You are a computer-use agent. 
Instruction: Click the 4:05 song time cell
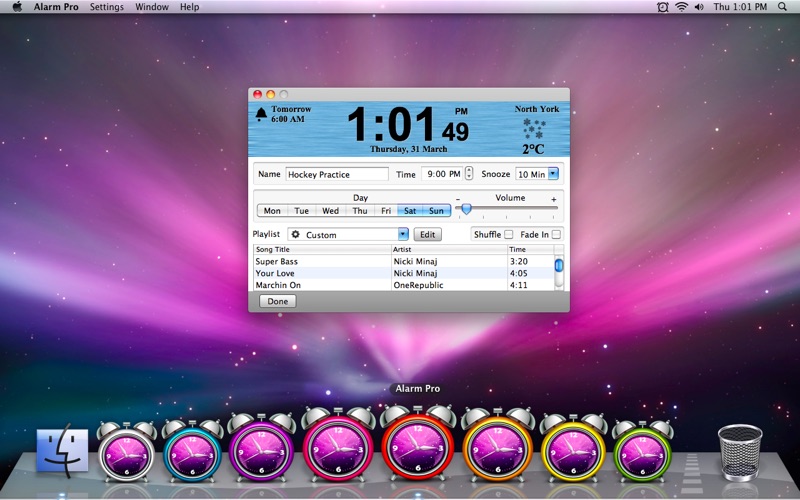[x=531, y=273]
